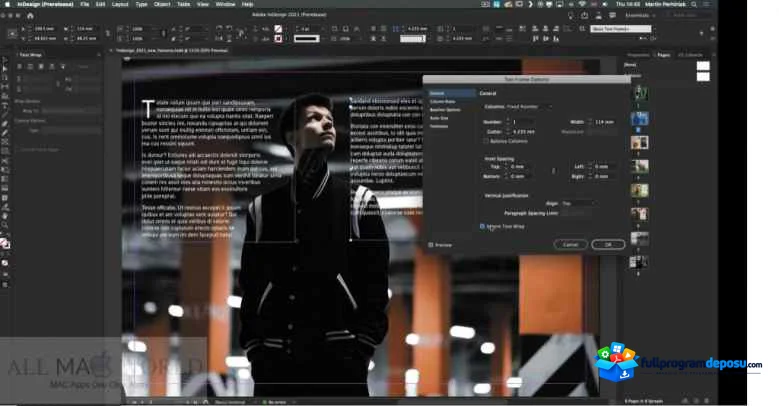Open the Type menu

click(142, 4)
